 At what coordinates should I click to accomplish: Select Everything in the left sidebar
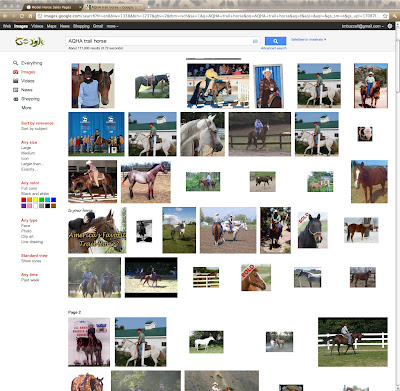[31, 63]
